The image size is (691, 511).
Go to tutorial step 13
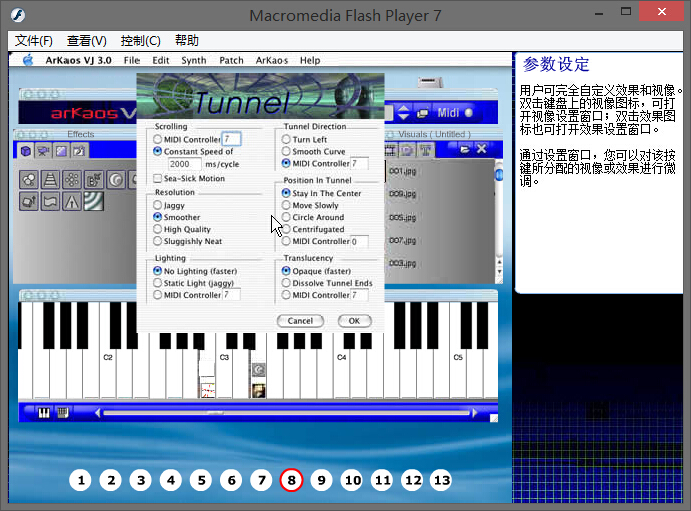442,480
